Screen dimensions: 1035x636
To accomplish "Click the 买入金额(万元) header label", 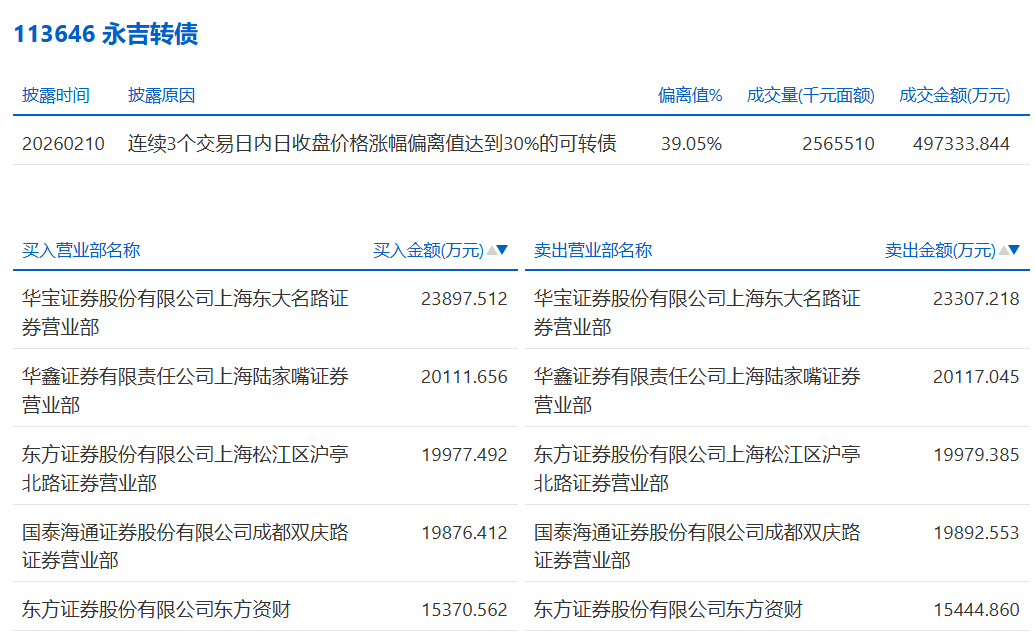I will tap(428, 250).
